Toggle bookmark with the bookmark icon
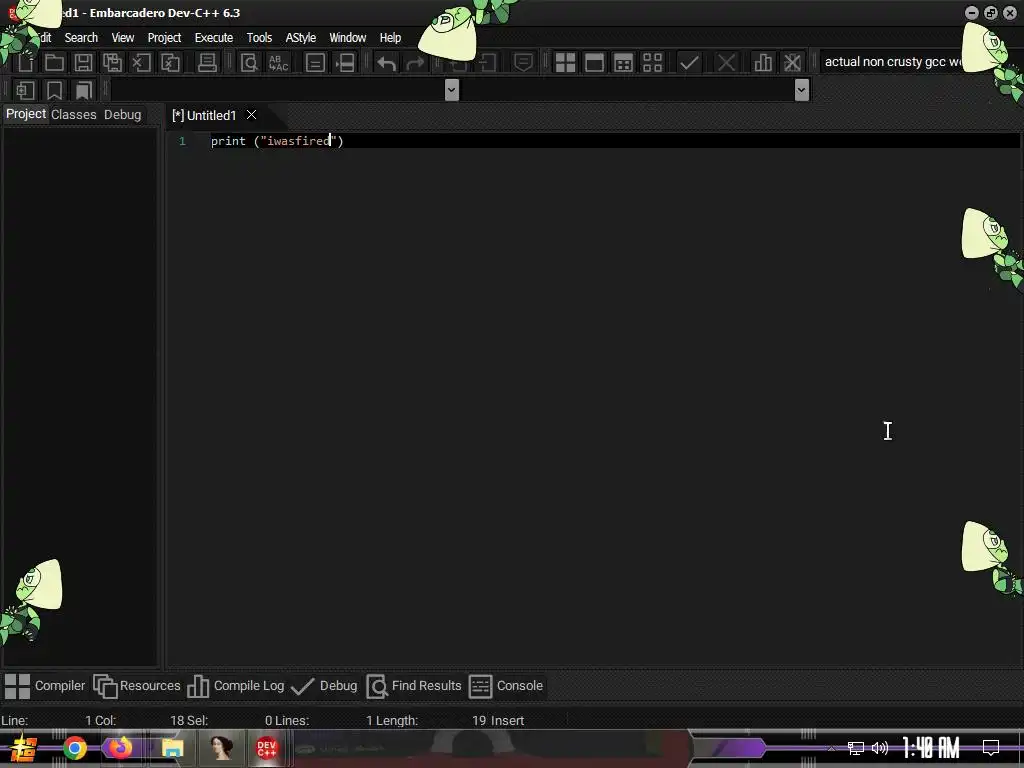The width and height of the screenshot is (1024, 768). coord(54,90)
